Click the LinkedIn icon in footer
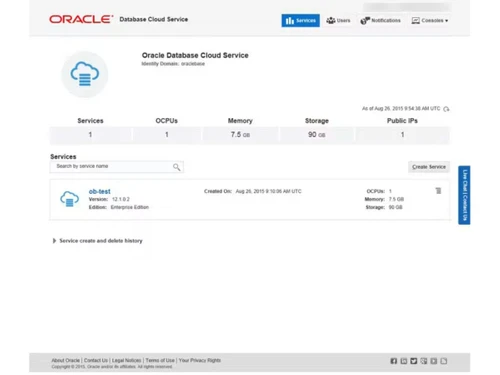The height and width of the screenshot is (375, 500). 404,361
